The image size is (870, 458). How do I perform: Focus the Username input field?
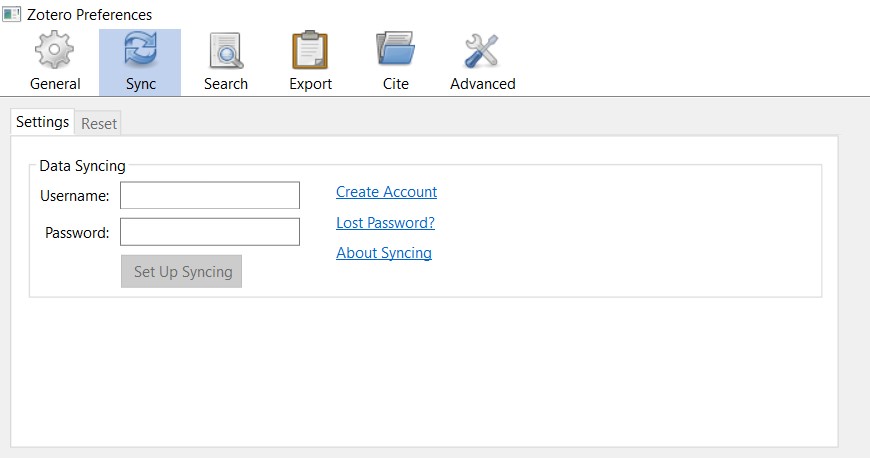210,195
